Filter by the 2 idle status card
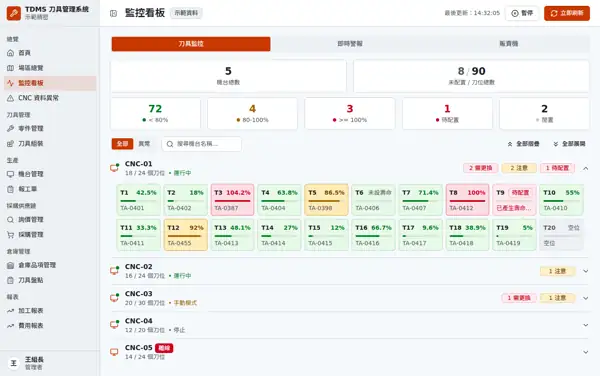The width and height of the screenshot is (600, 376). click(x=544, y=114)
